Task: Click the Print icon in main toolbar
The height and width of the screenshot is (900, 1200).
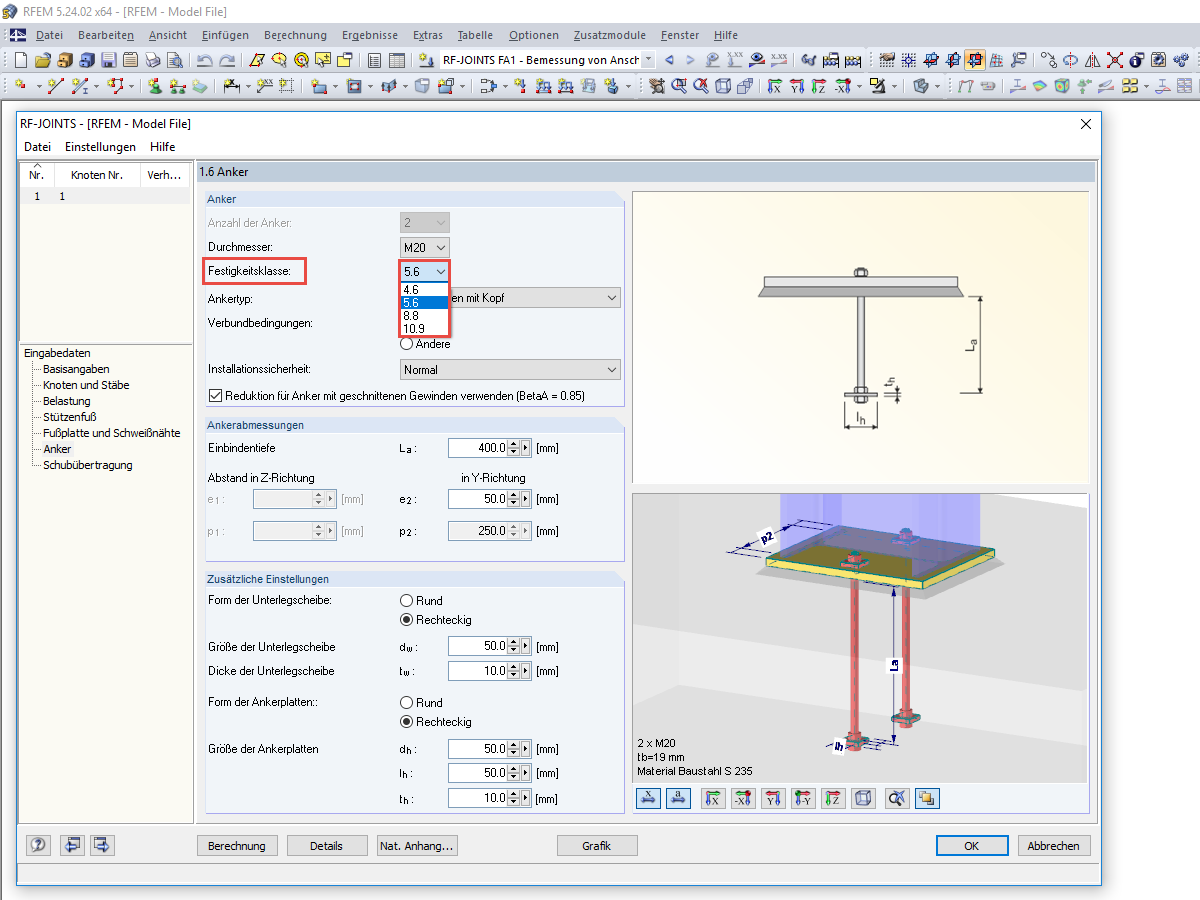Action: pos(152,60)
